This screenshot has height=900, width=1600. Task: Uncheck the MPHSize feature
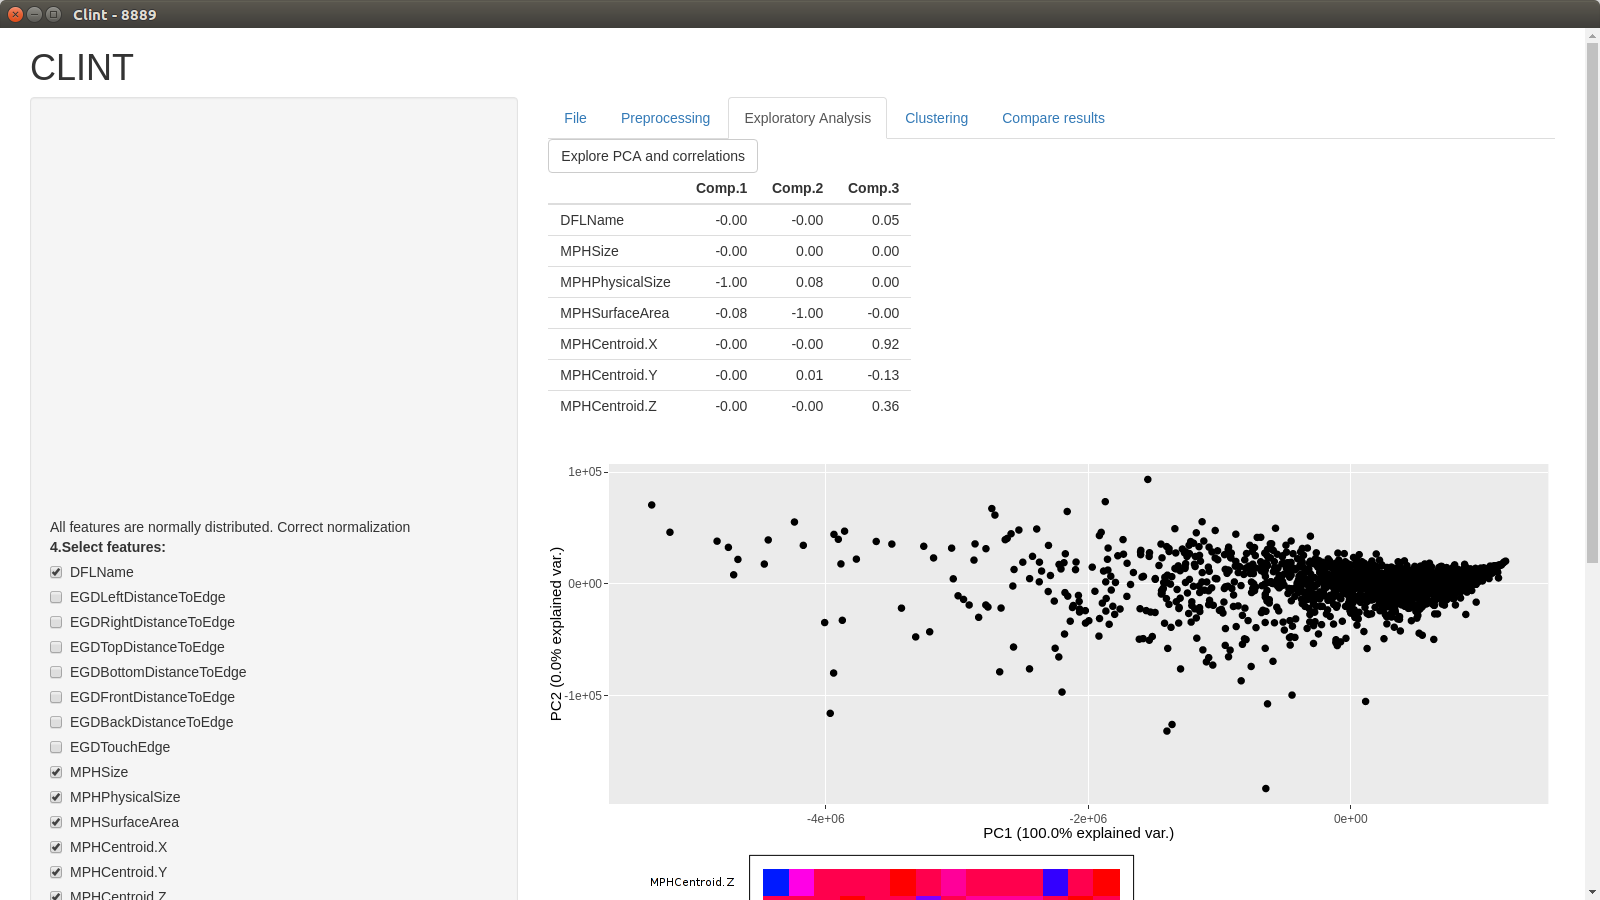56,772
